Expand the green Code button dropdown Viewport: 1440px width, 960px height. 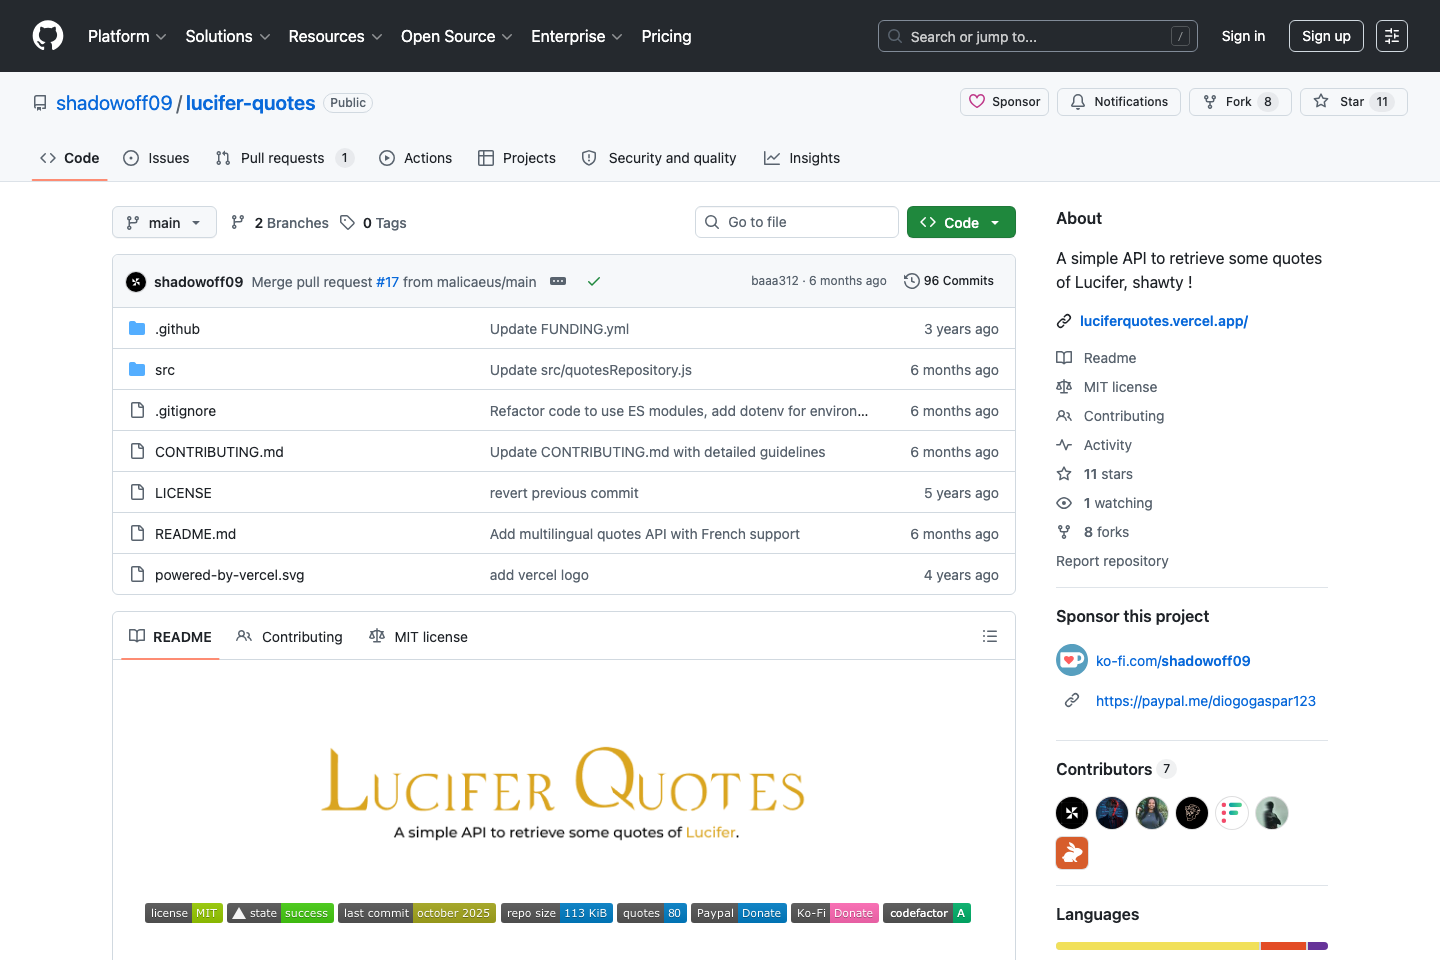point(994,221)
